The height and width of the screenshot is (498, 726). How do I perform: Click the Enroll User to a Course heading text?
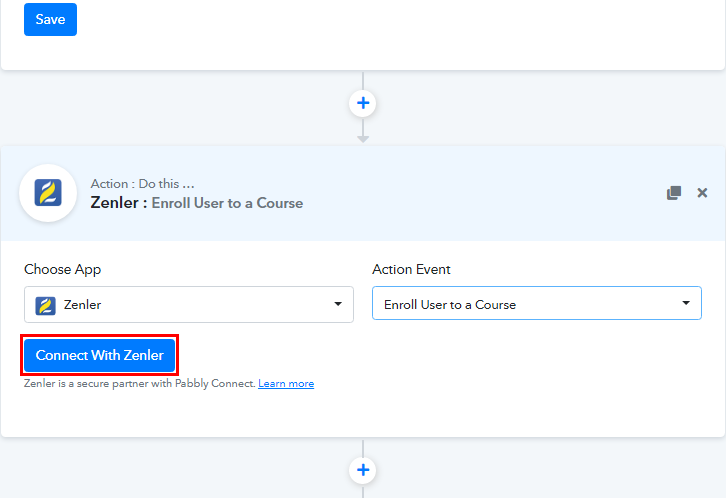pos(227,203)
